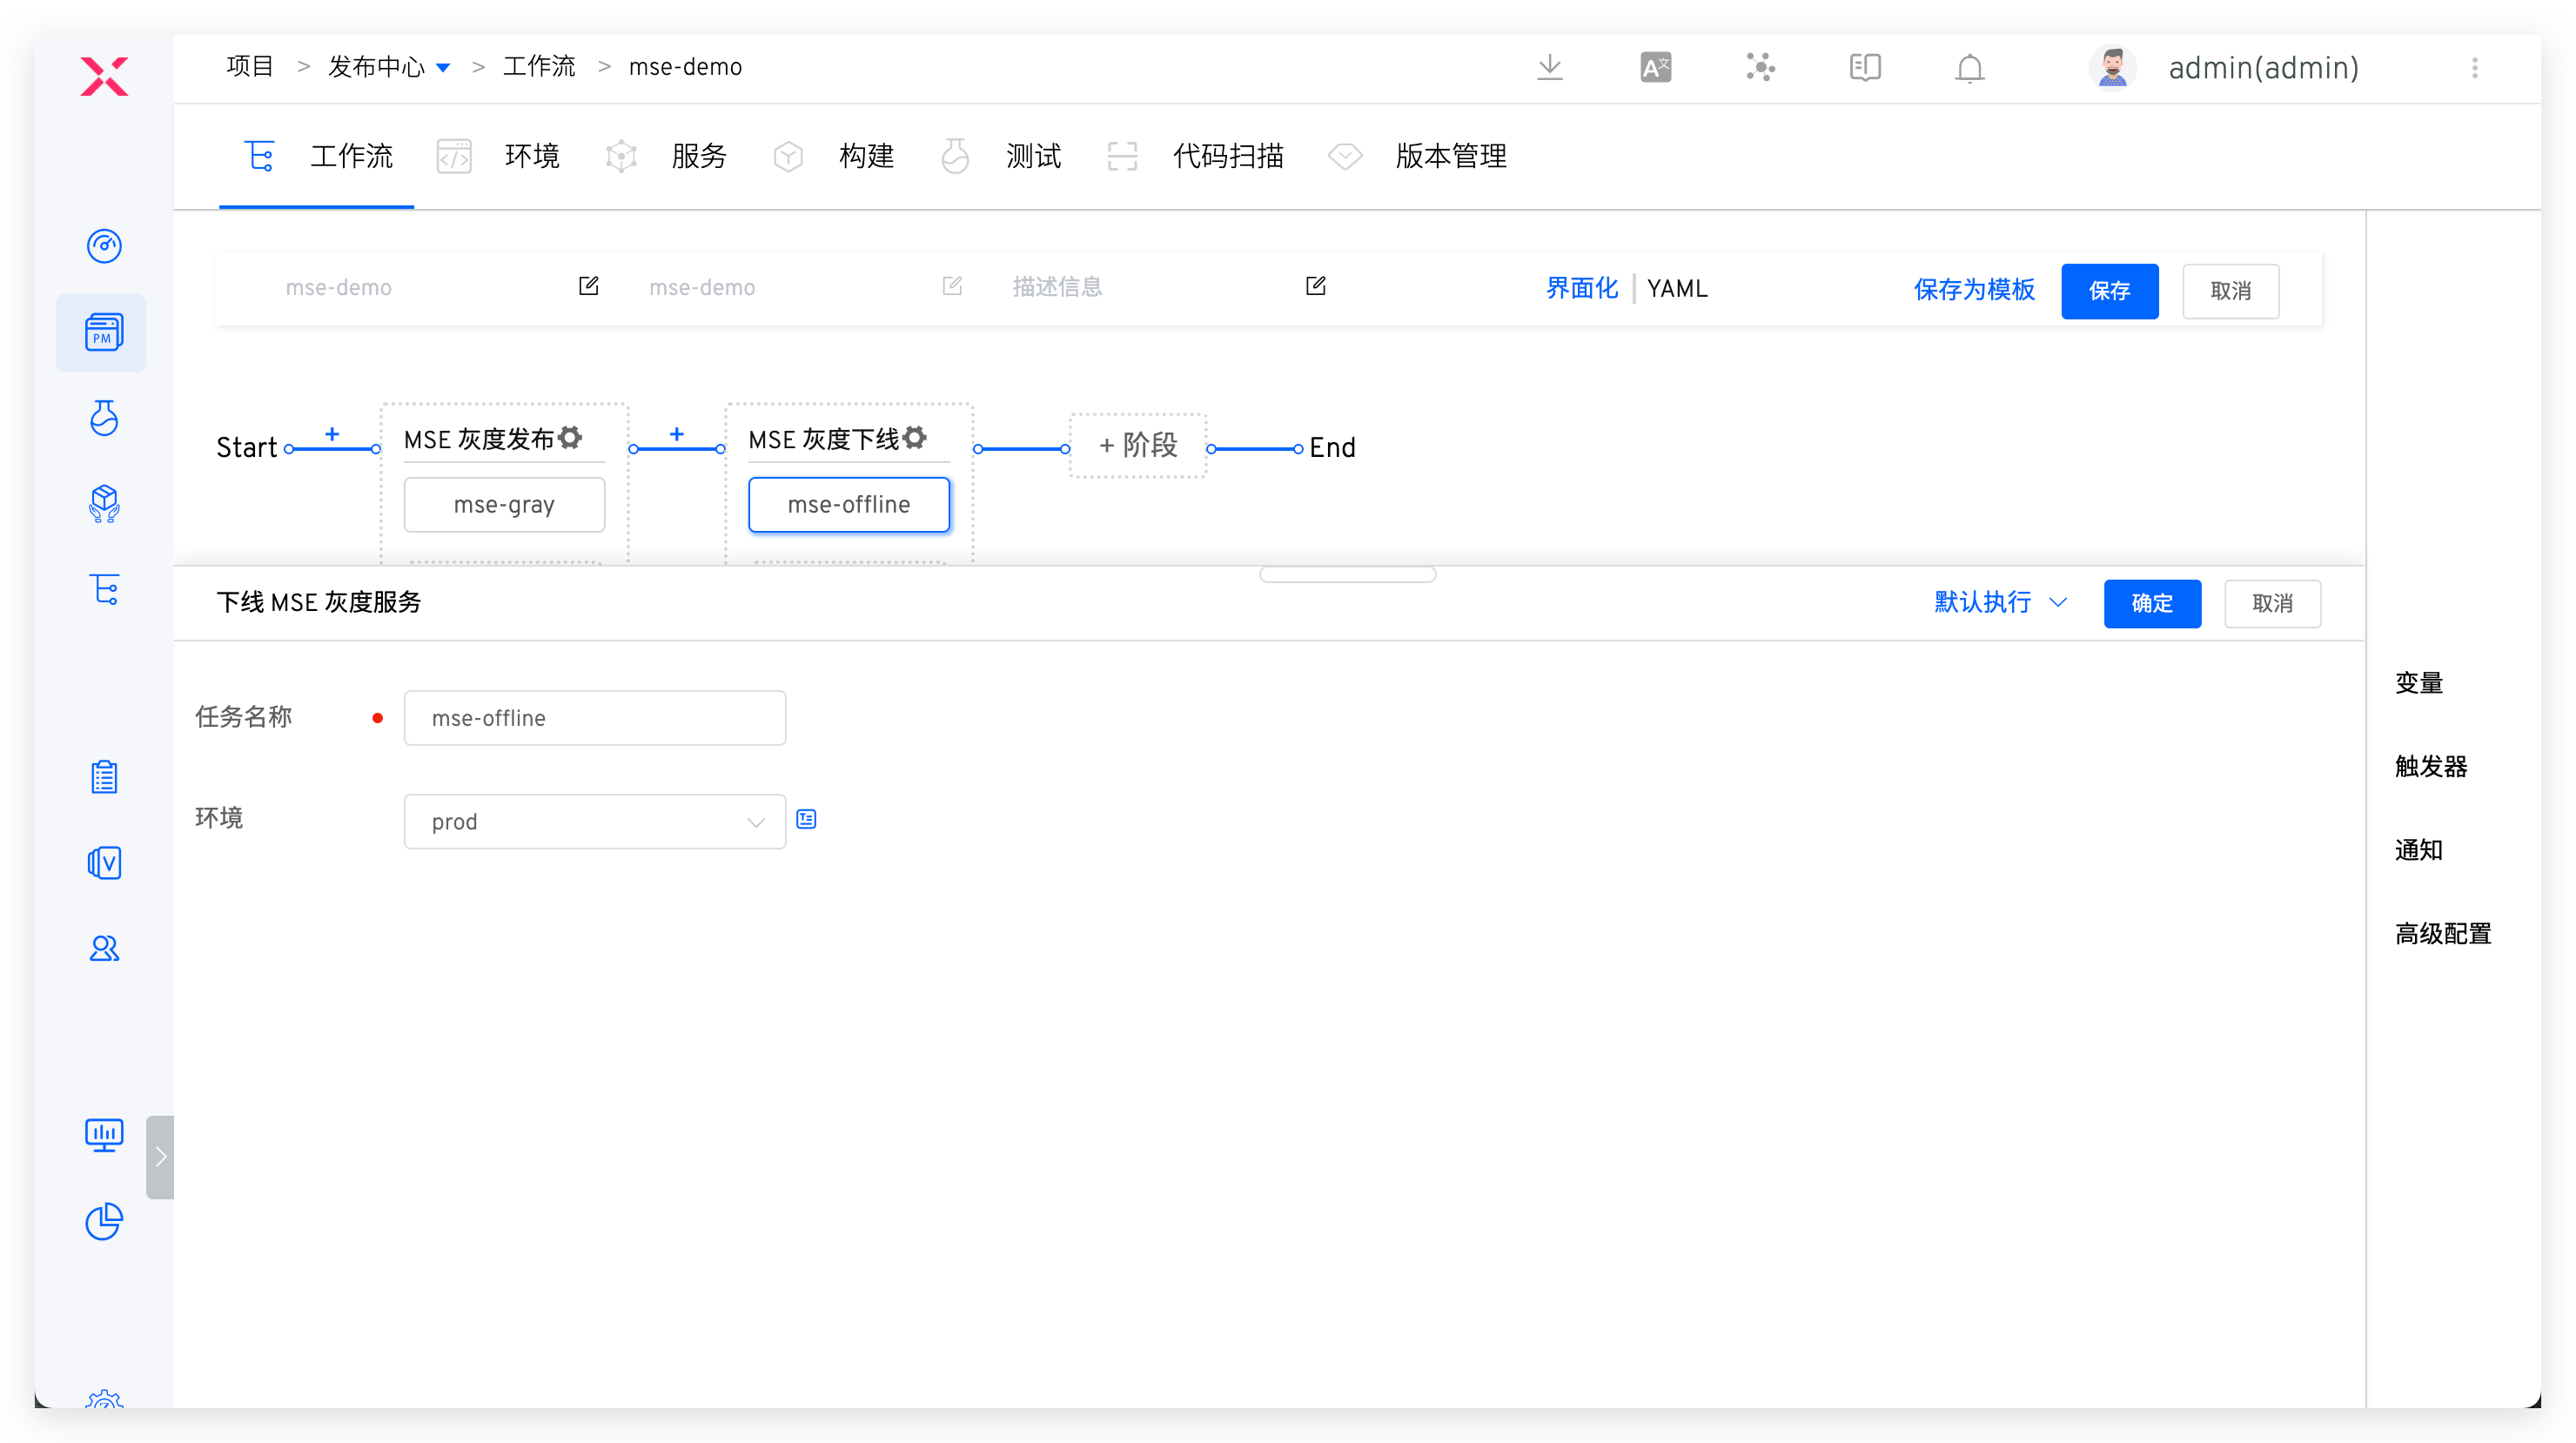Screen dimensions: 2576x1443
Task: Open the dashboard gauge sidebar icon
Action: click(104, 246)
